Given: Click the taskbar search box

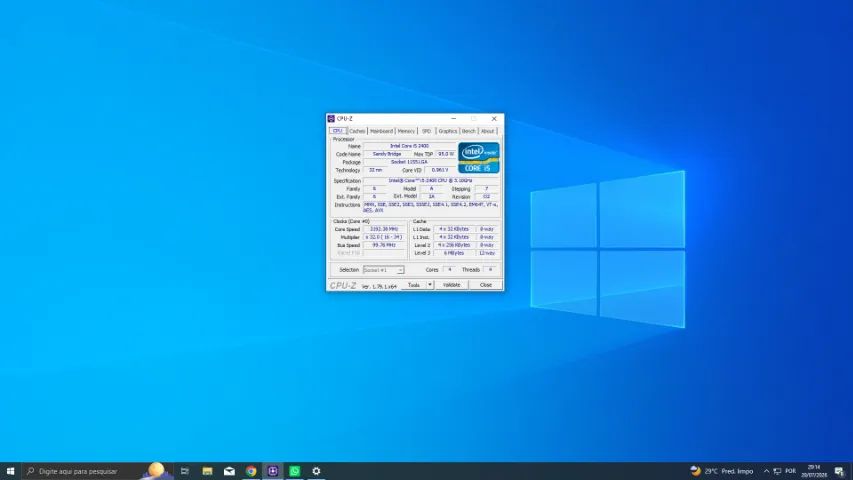Looking at the screenshot, I should coord(97,471).
